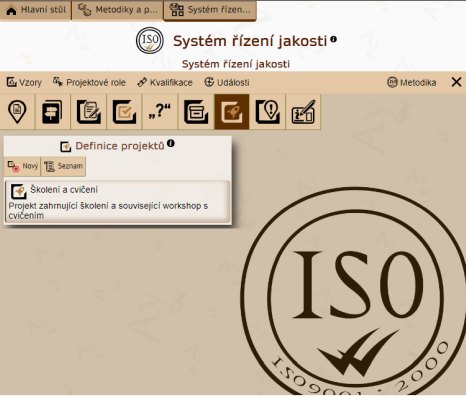Open the document with pencil icon
The height and width of the screenshot is (396, 466).
click(88, 112)
